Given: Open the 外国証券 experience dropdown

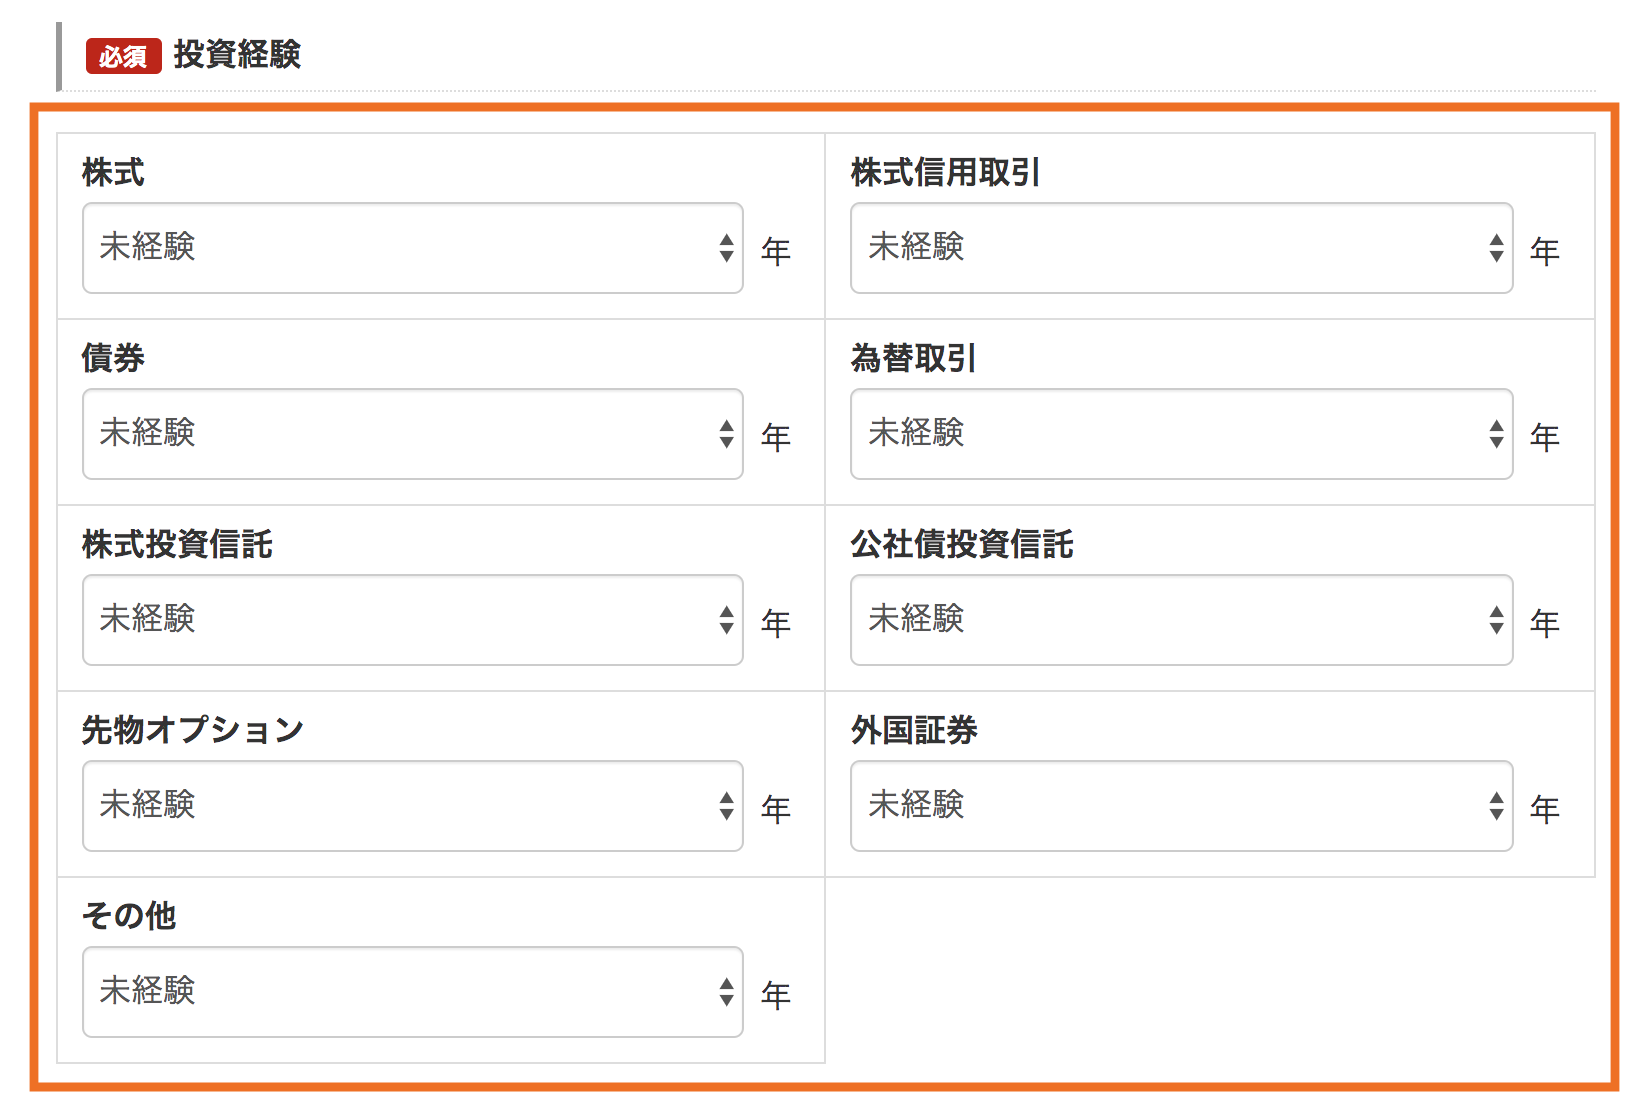Looking at the screenshot, I should click(1180, 806).
